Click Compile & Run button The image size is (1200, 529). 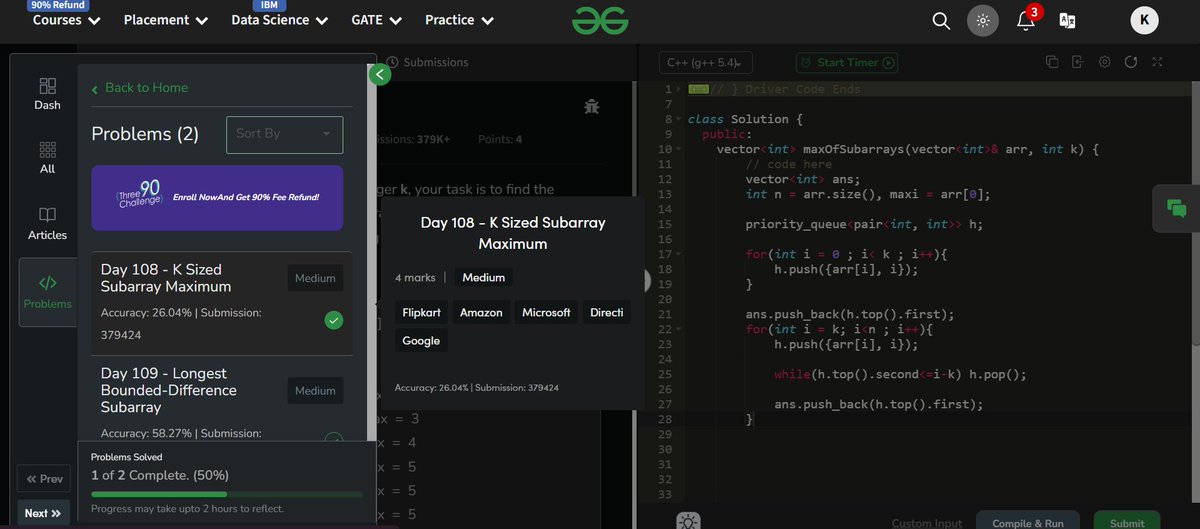click(1028, 521)
